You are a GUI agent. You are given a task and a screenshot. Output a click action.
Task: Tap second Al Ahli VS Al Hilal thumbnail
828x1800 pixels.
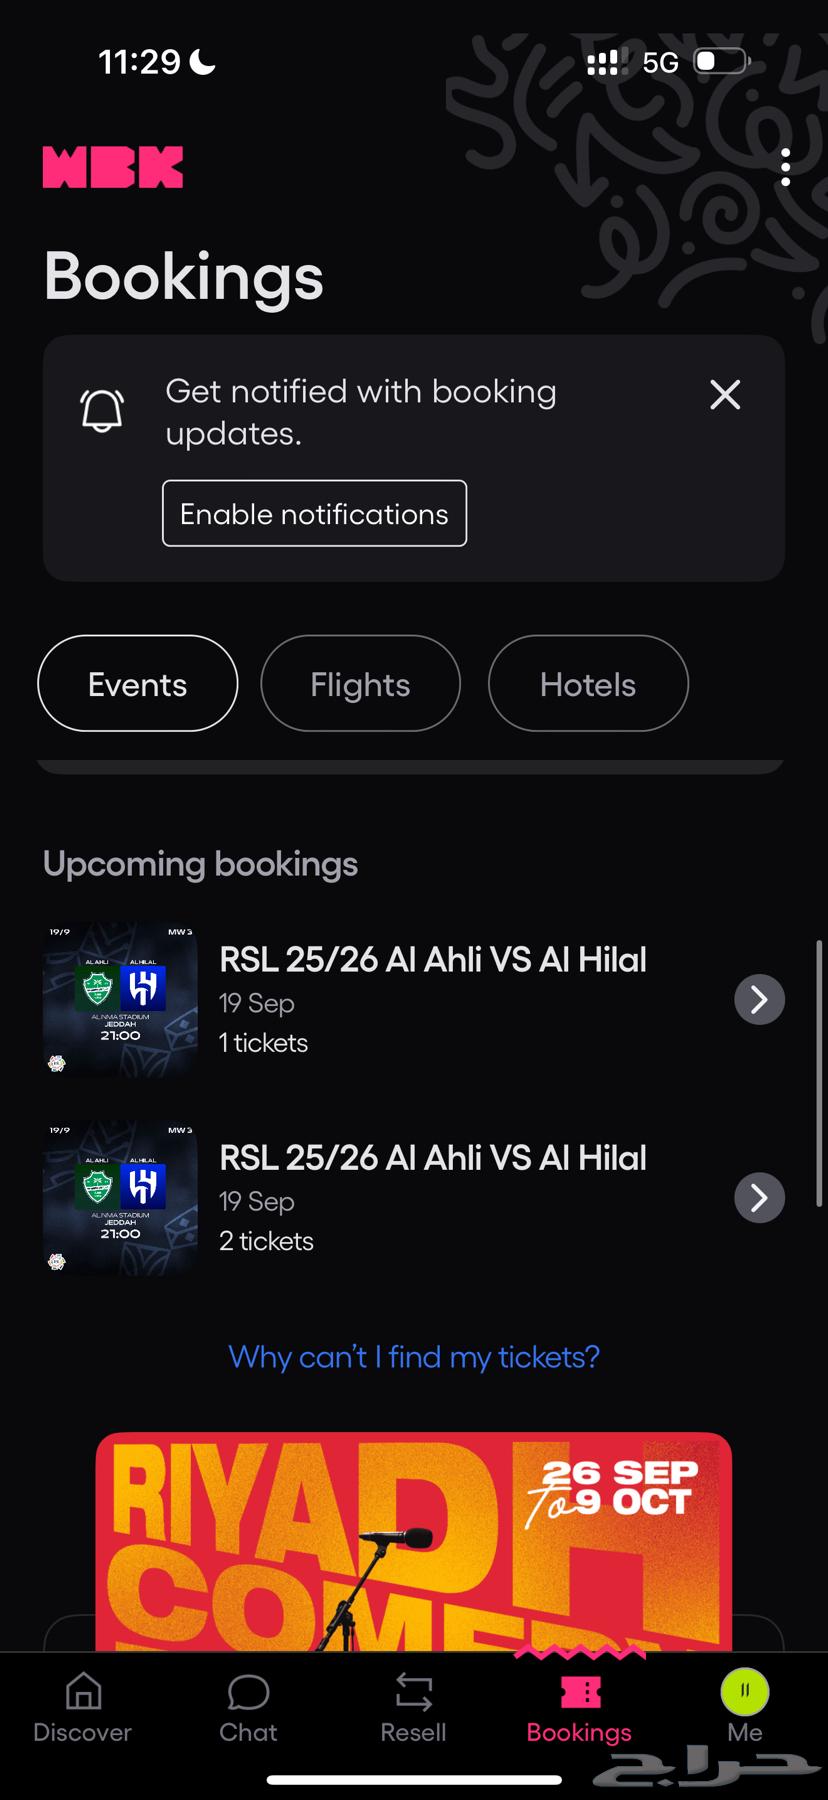coord(120,1197)
